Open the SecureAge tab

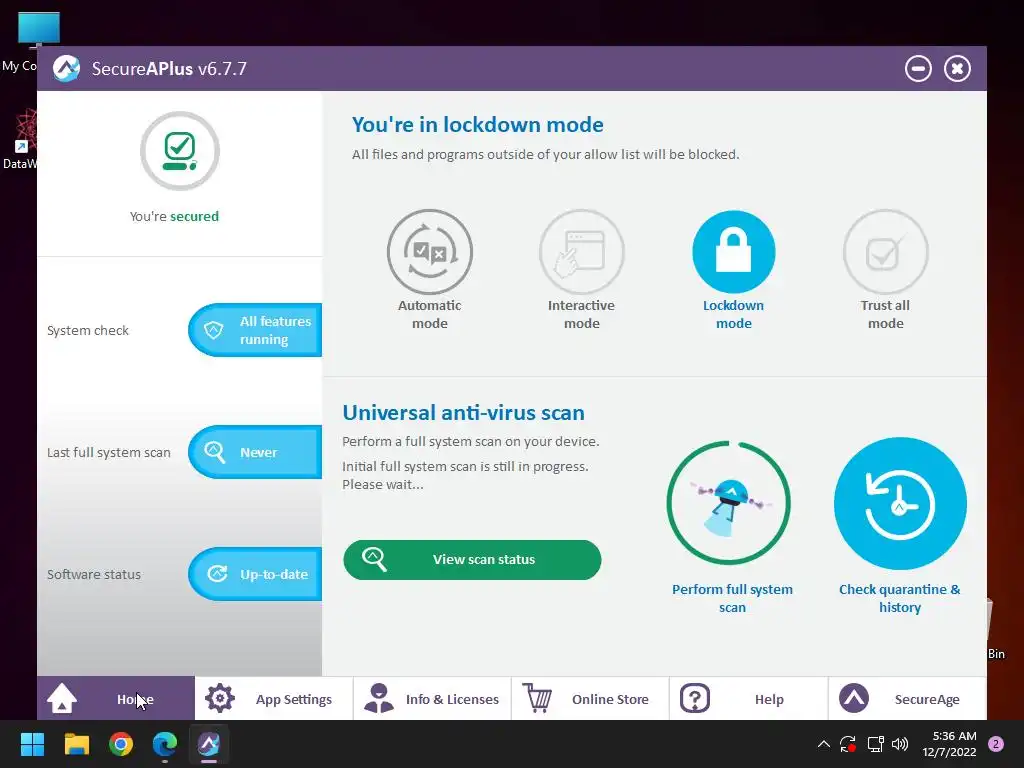[907, 699]
